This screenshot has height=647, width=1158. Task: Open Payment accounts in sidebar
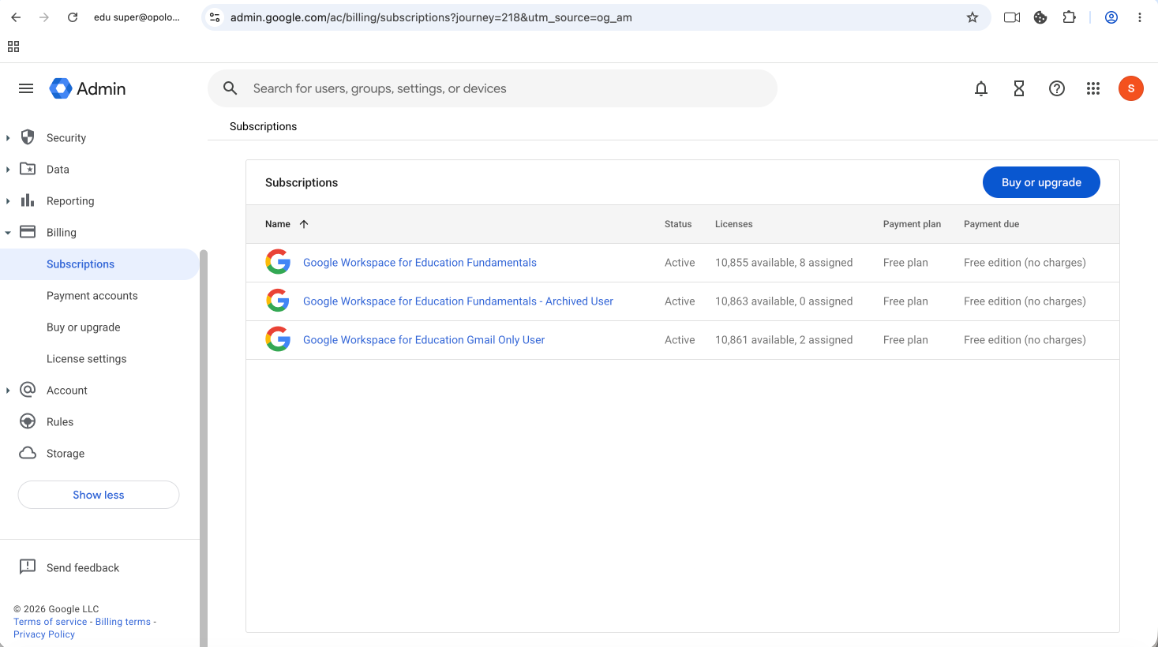pos(92,295)
